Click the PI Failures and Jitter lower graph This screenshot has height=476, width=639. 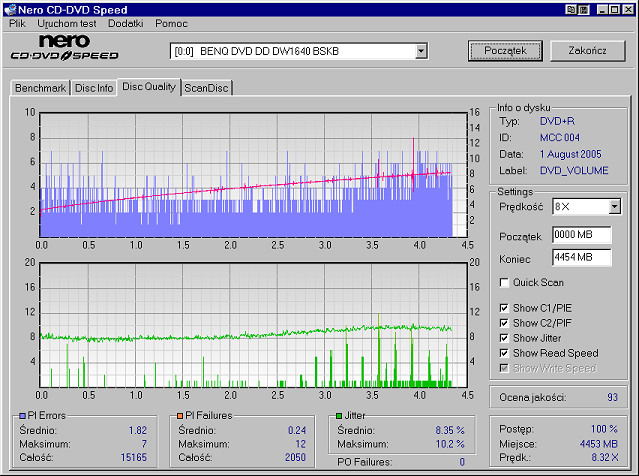[x=253, y=325]
